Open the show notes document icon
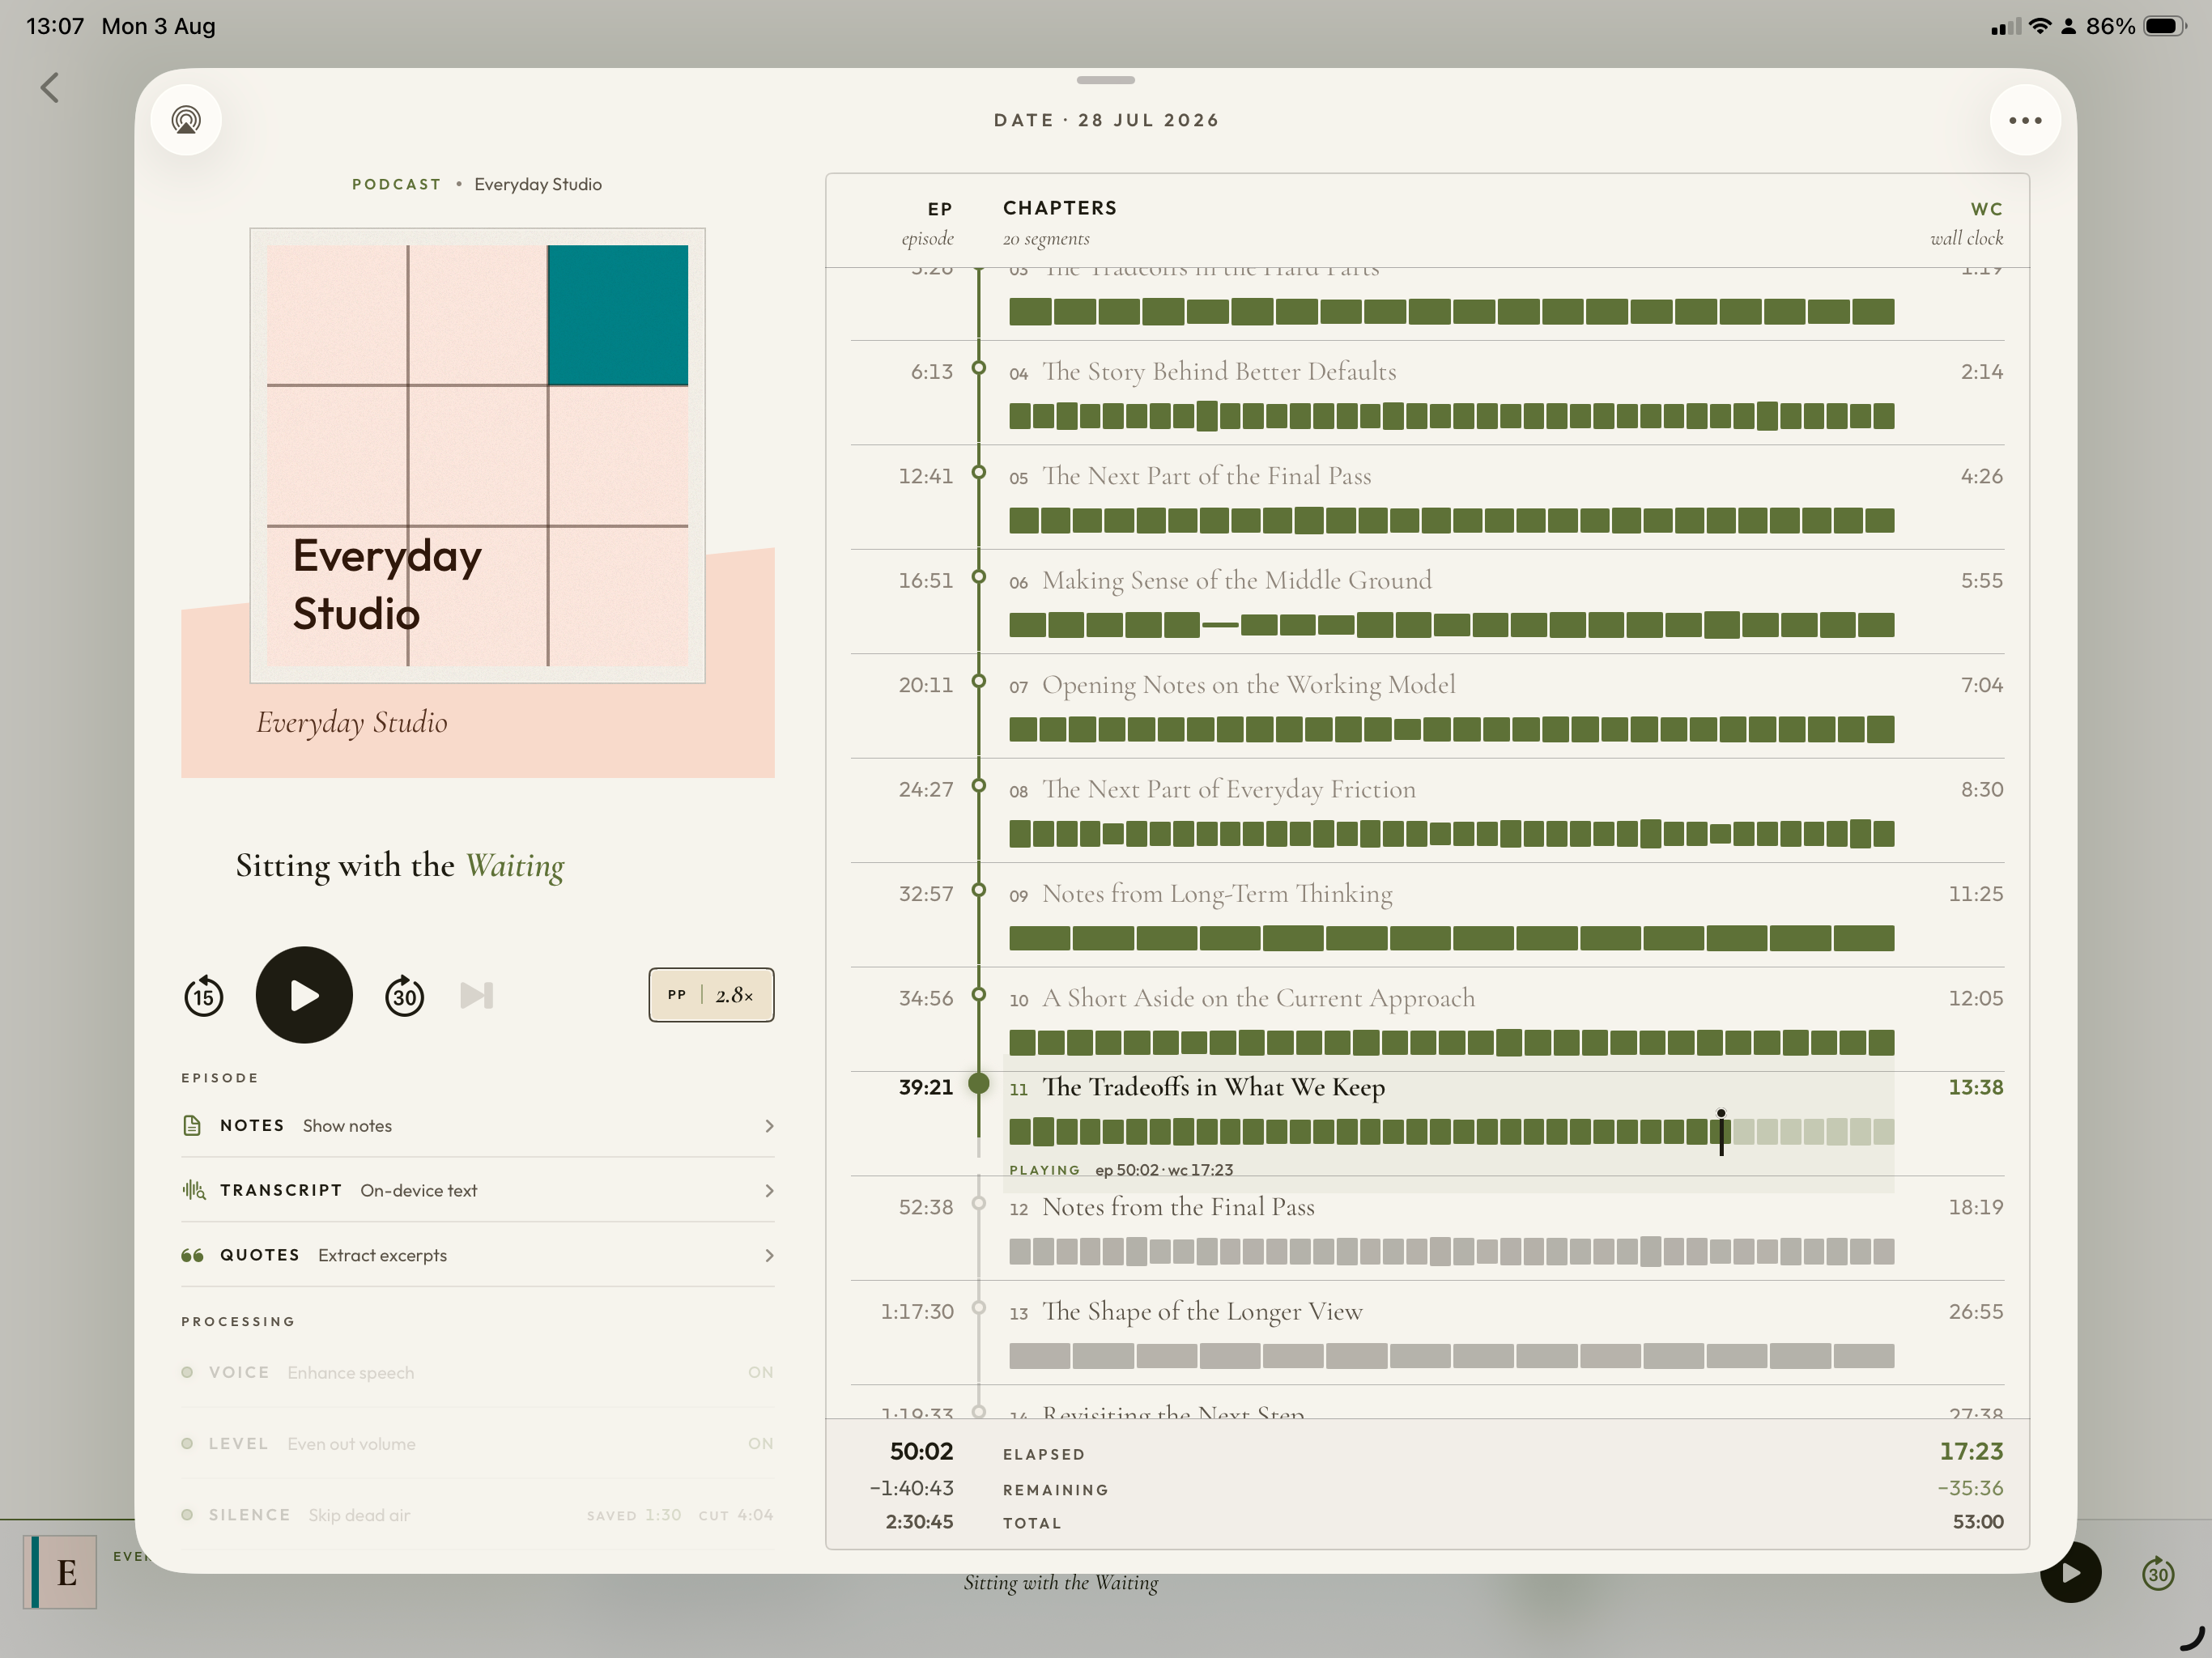Image resolution: width=2212 pixels, height=1658 pixels. (x=192, y=1126)
